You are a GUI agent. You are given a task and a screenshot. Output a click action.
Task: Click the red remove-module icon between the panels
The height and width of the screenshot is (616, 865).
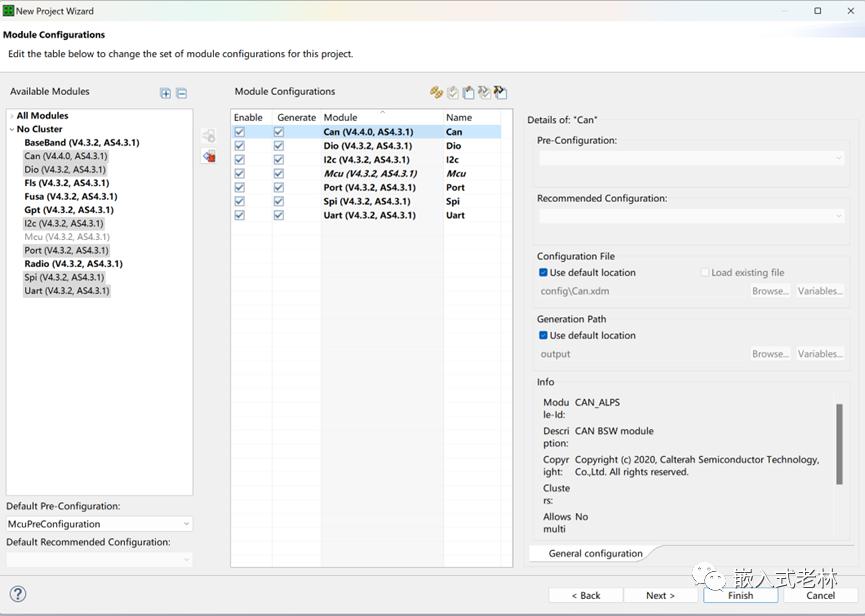pos(209,157)
